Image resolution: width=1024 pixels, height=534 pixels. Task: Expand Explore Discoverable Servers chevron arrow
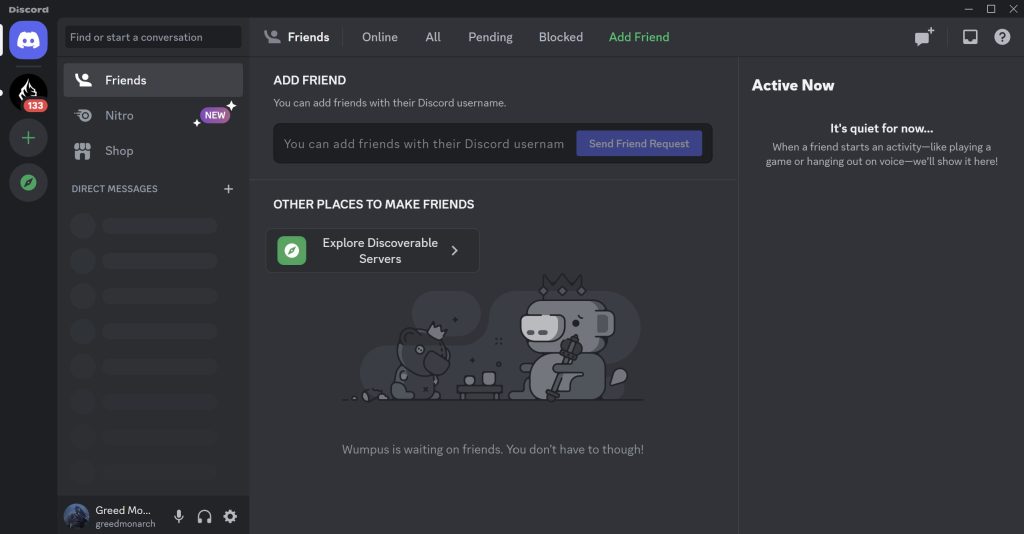pyautogui.click(x=455, y=251)
